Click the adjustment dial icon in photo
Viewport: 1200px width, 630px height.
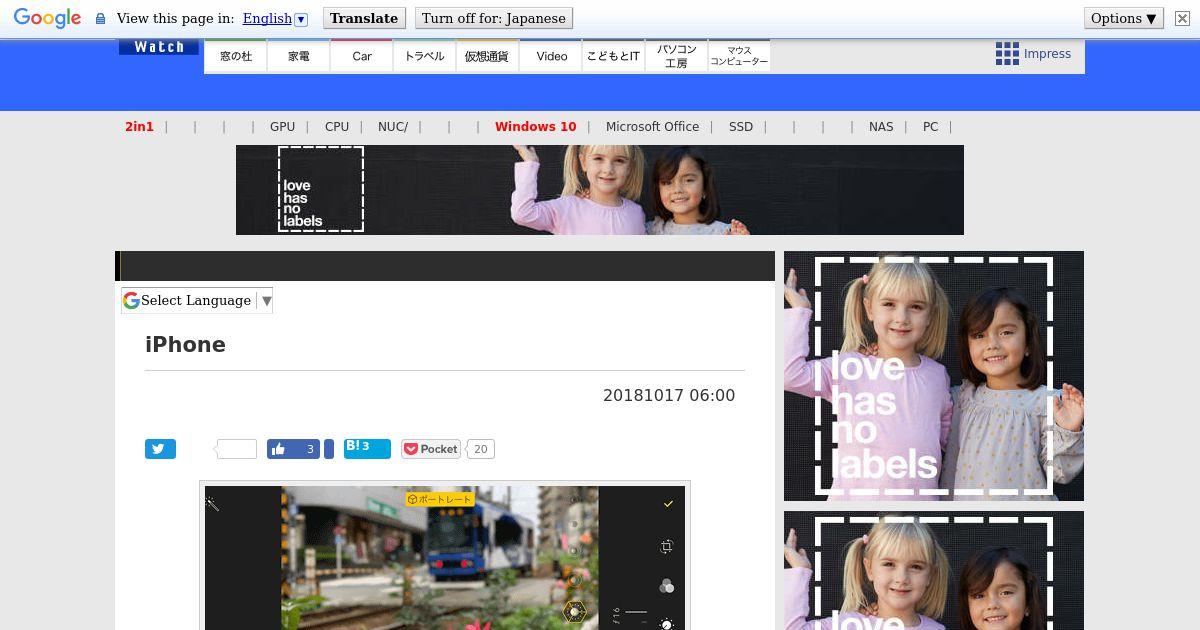pyautogui.click(x=667, y=624)
